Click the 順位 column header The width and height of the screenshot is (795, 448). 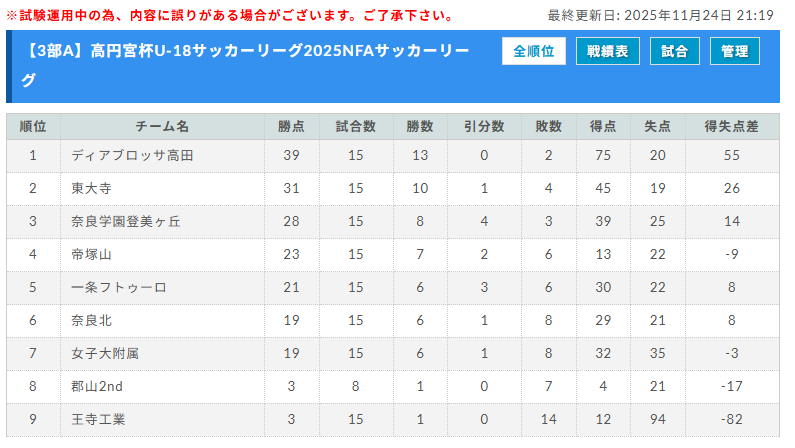(33, 127)
